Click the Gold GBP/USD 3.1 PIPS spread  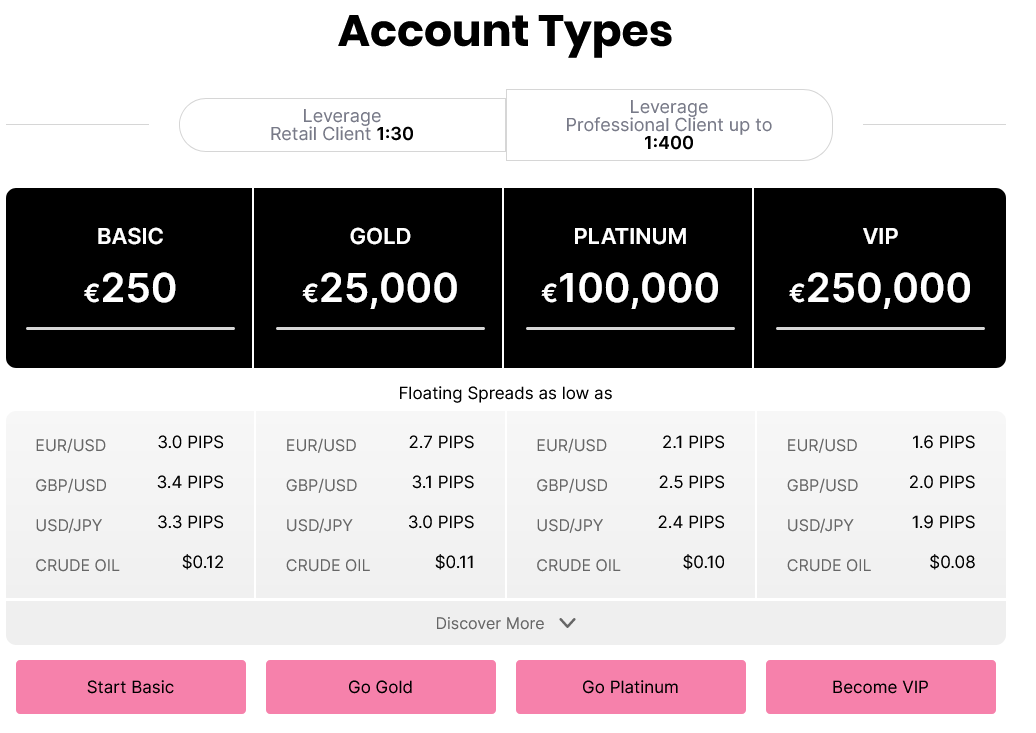(x=443, y=482)
